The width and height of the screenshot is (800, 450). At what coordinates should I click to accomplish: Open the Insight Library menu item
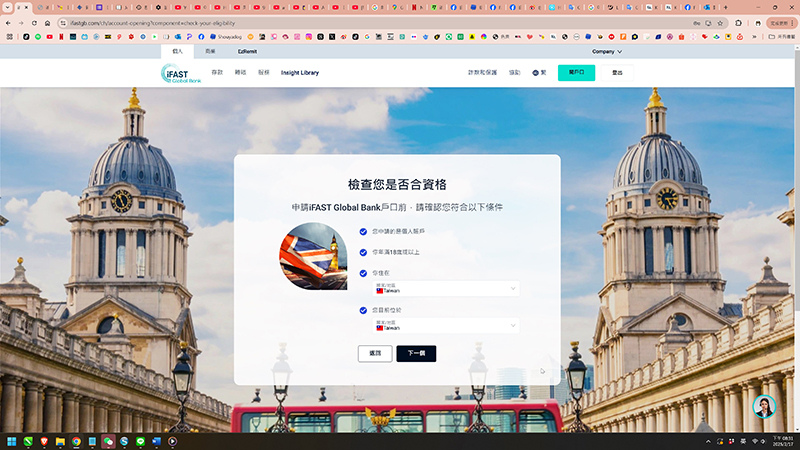(x=300, y=73)
